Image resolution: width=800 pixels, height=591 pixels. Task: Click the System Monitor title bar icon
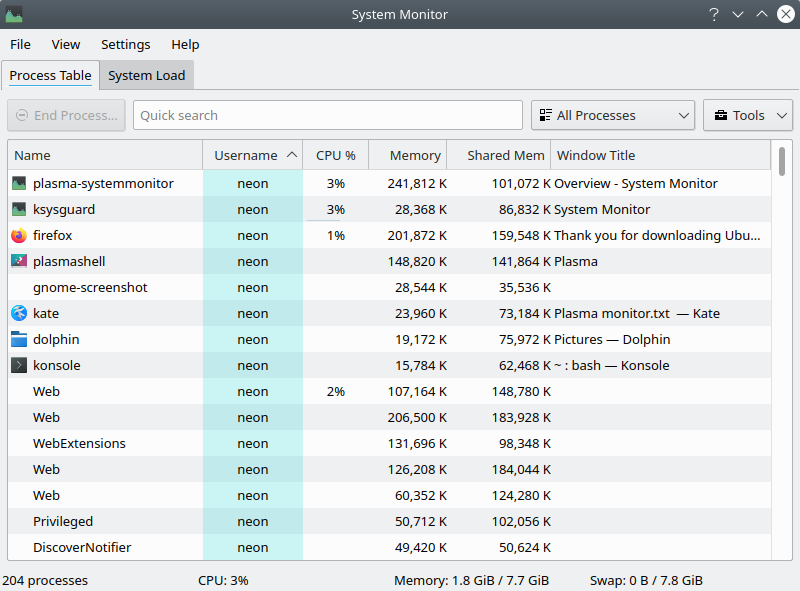point(14,14)
